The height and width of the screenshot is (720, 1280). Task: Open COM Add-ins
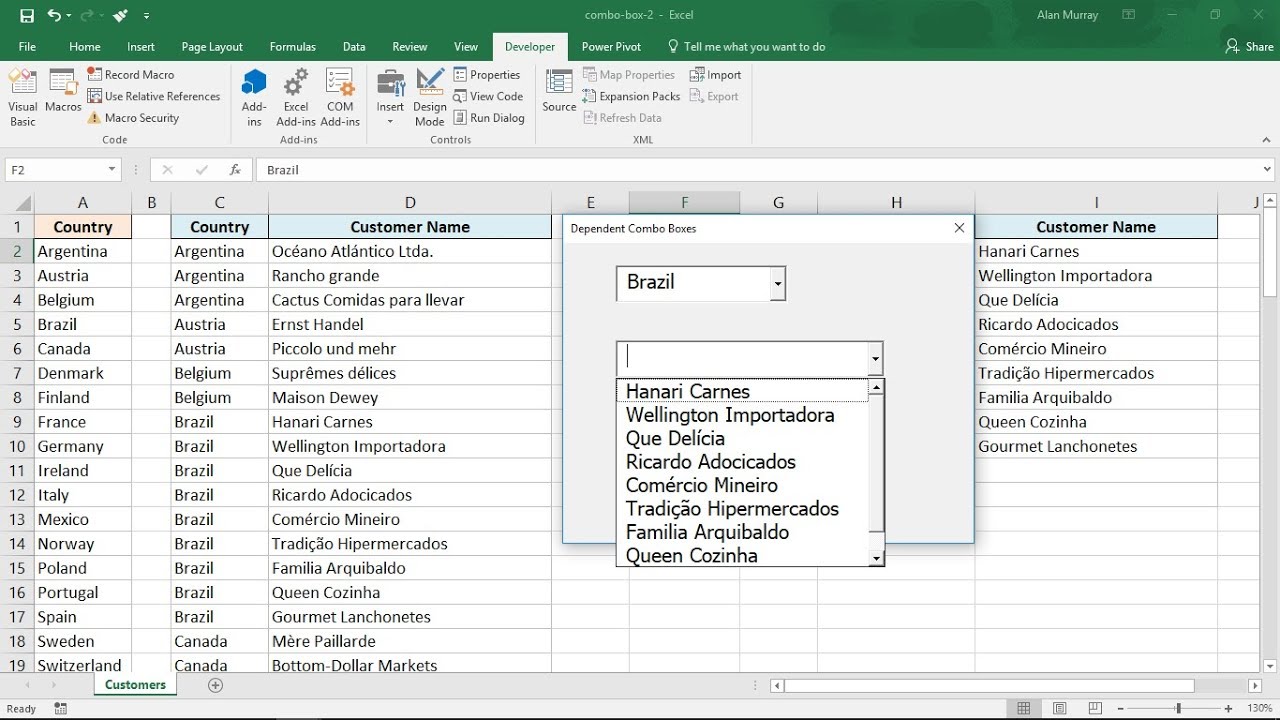click(340, 95)
